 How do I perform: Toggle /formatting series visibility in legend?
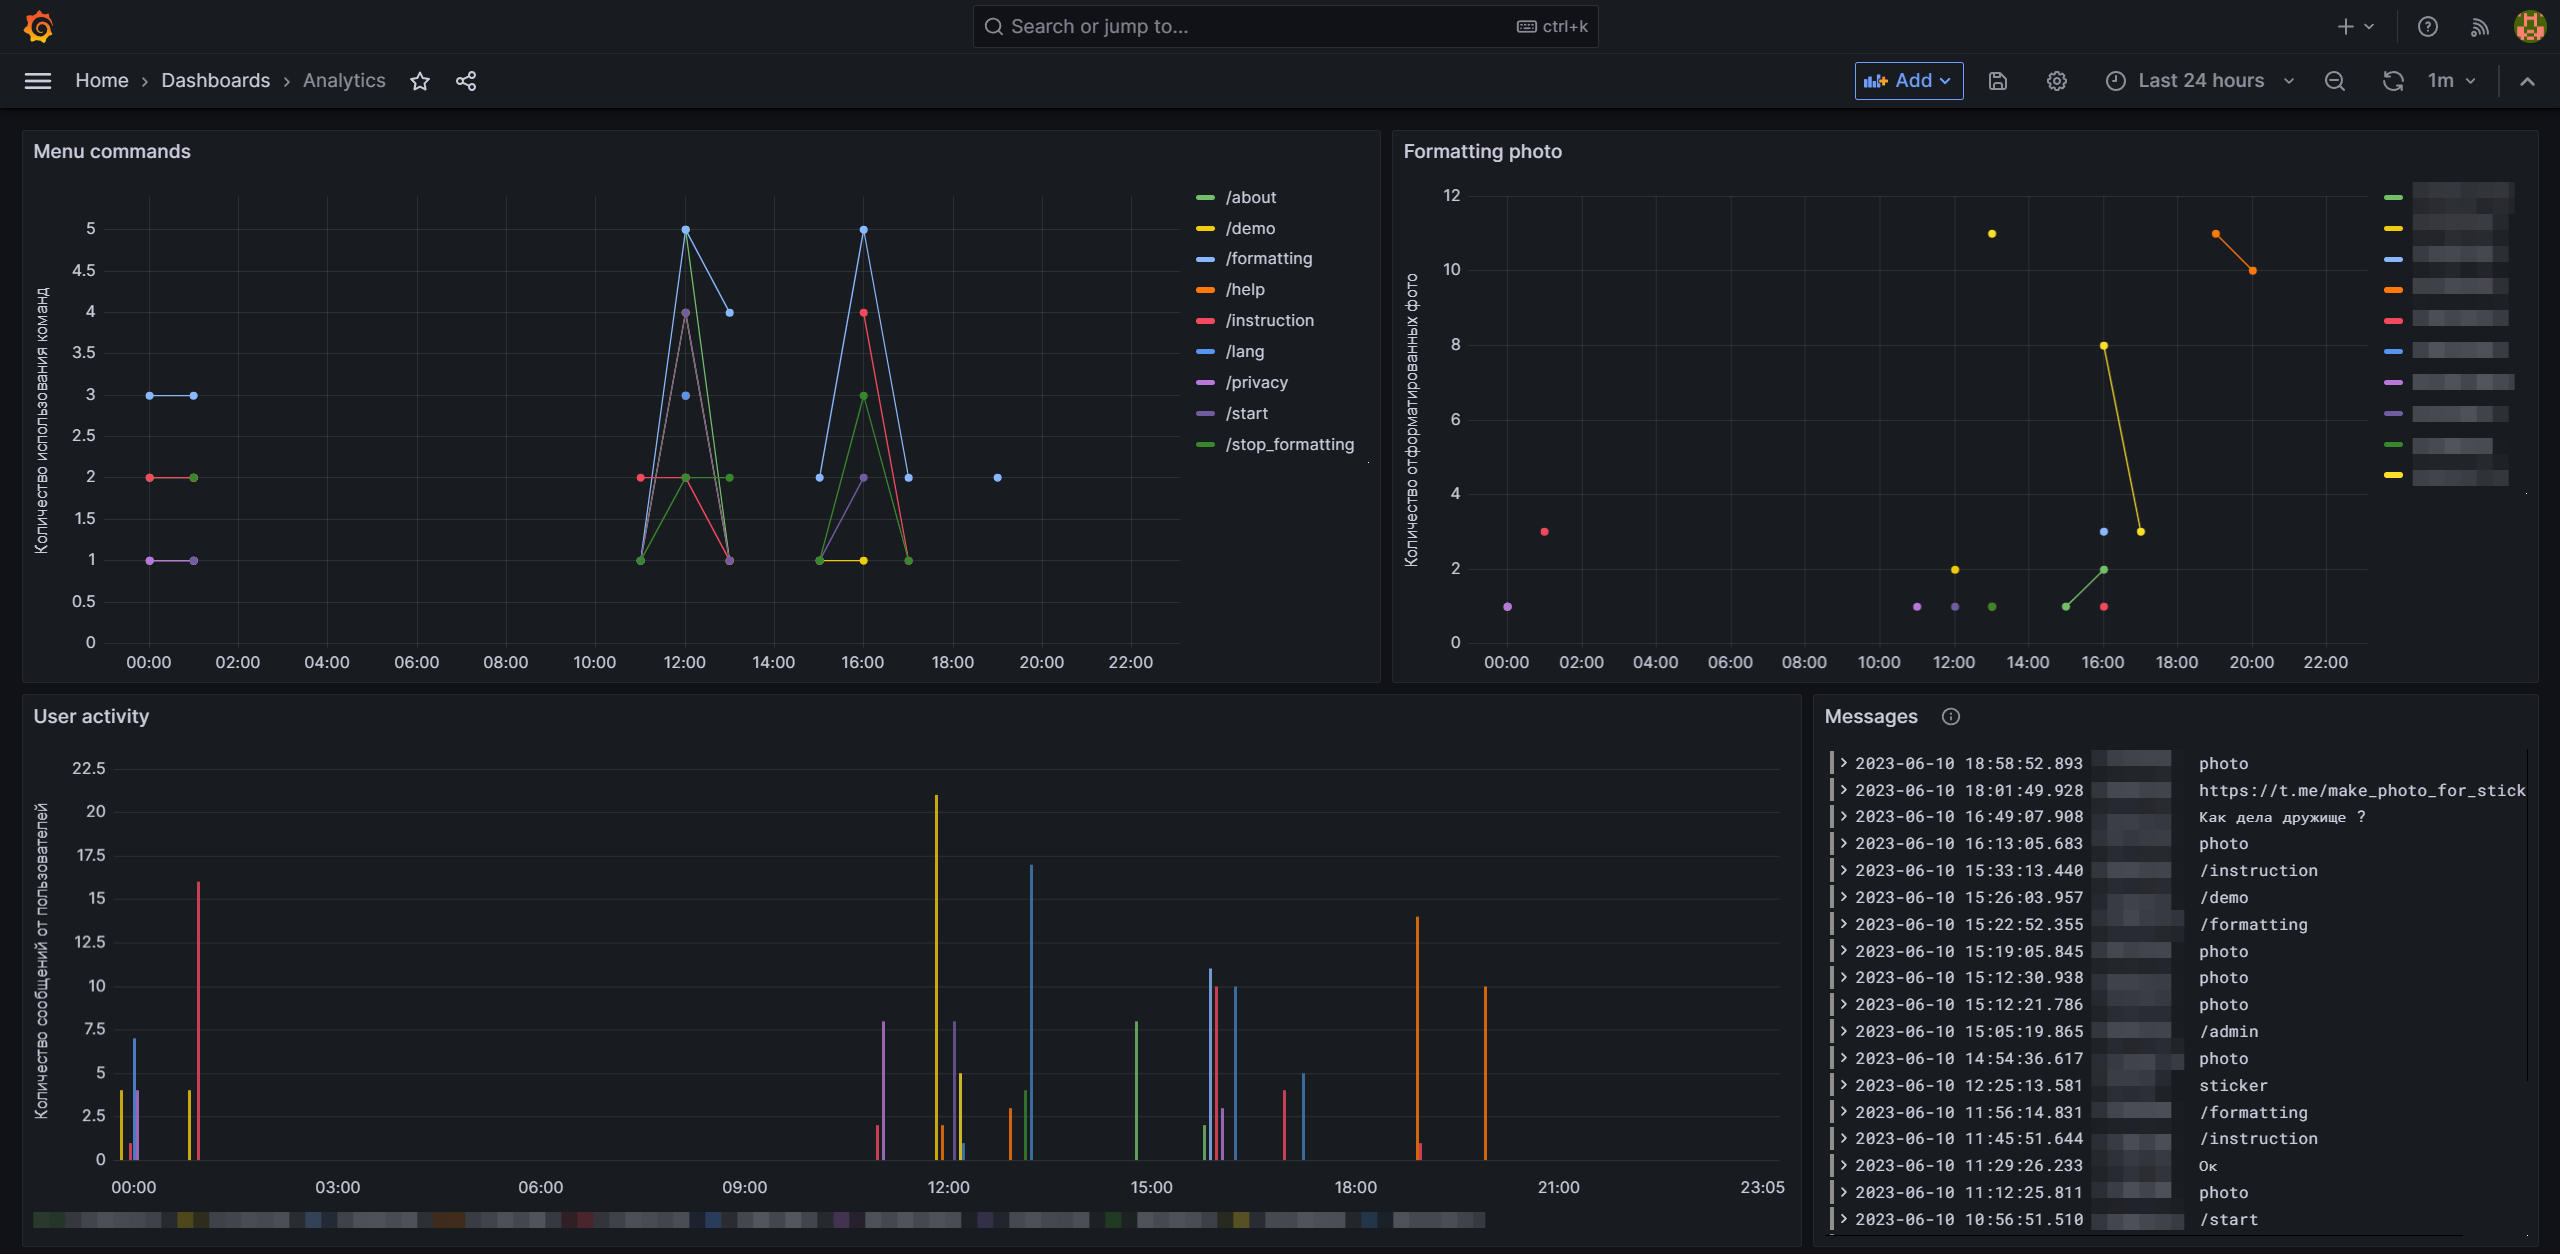click(1268, 258)
